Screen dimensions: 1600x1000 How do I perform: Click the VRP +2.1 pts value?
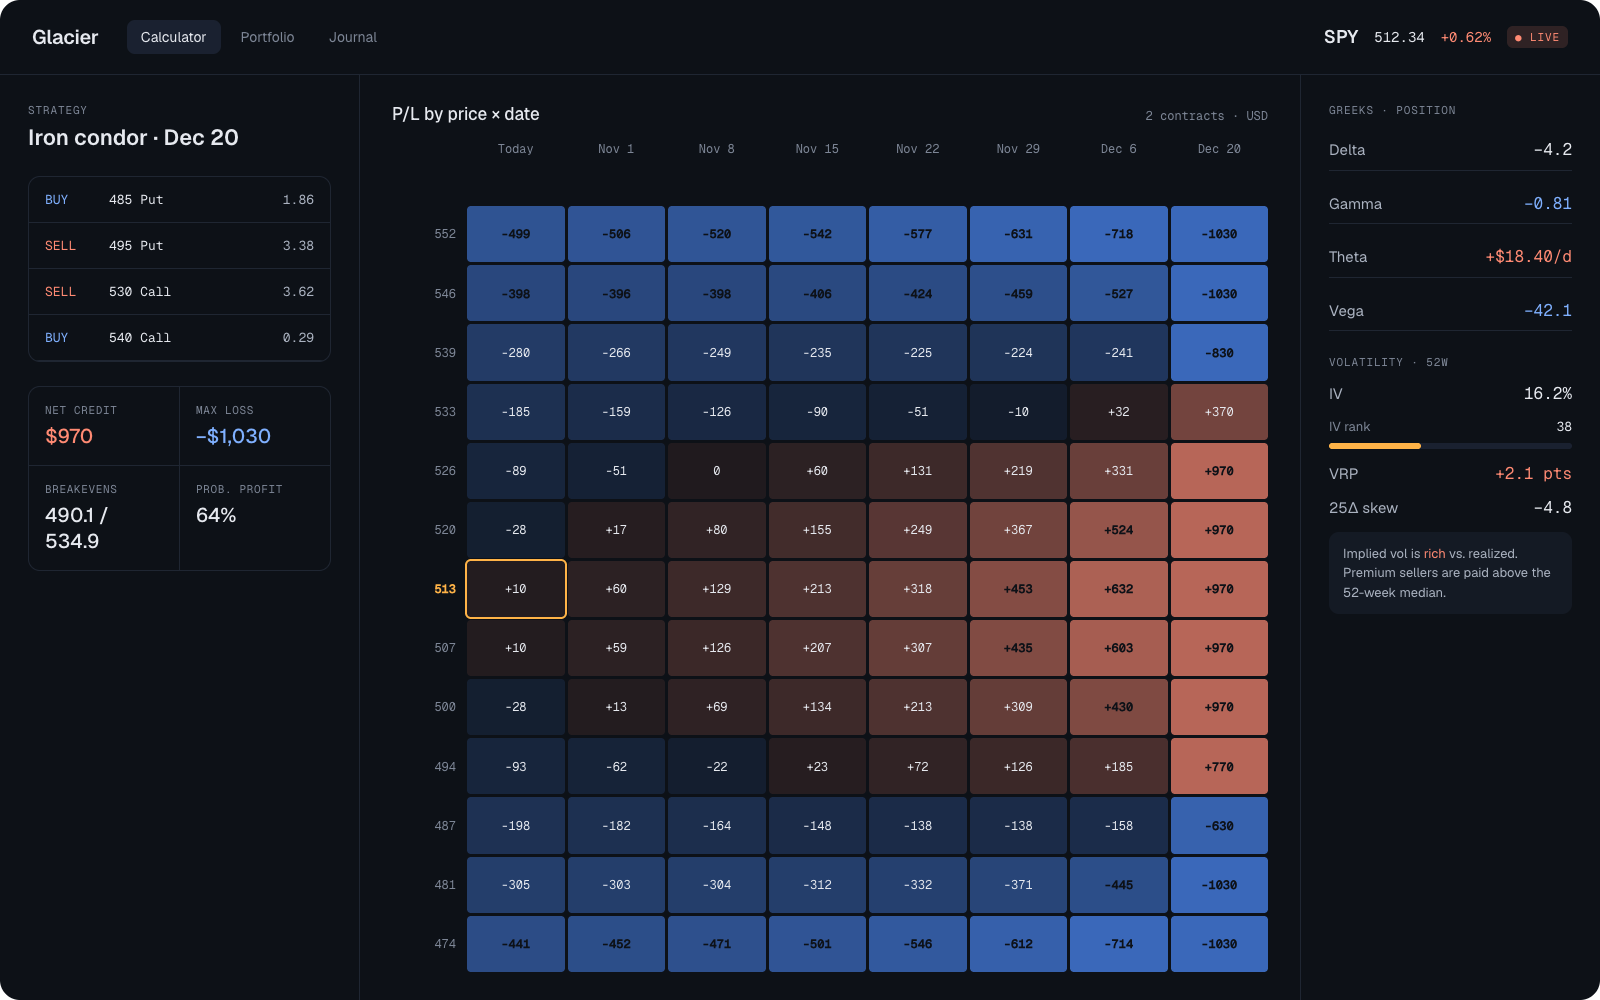coord(1533,473)
